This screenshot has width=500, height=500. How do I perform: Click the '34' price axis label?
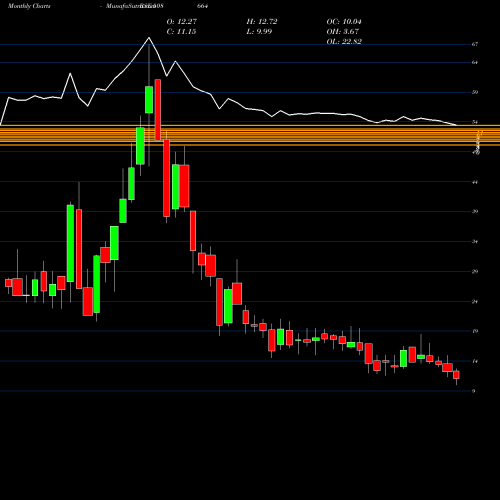(x=475, y=242)
